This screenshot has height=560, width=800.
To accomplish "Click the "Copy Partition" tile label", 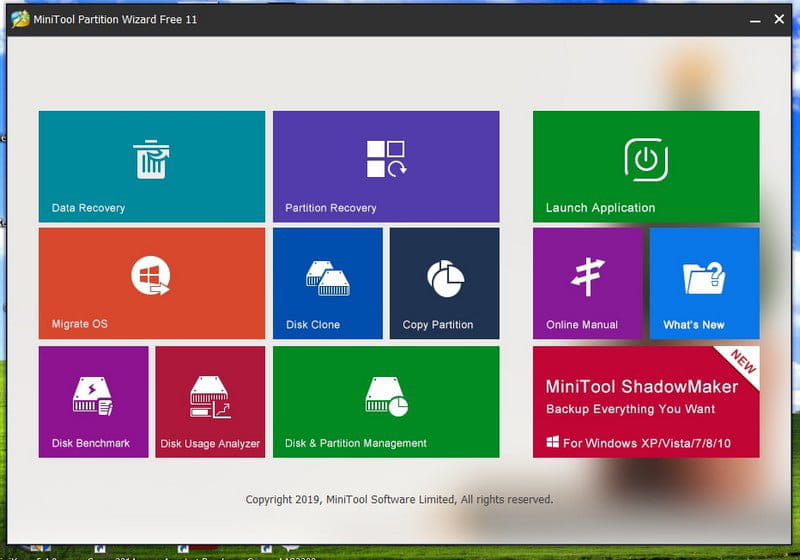I will click(438, 325).
